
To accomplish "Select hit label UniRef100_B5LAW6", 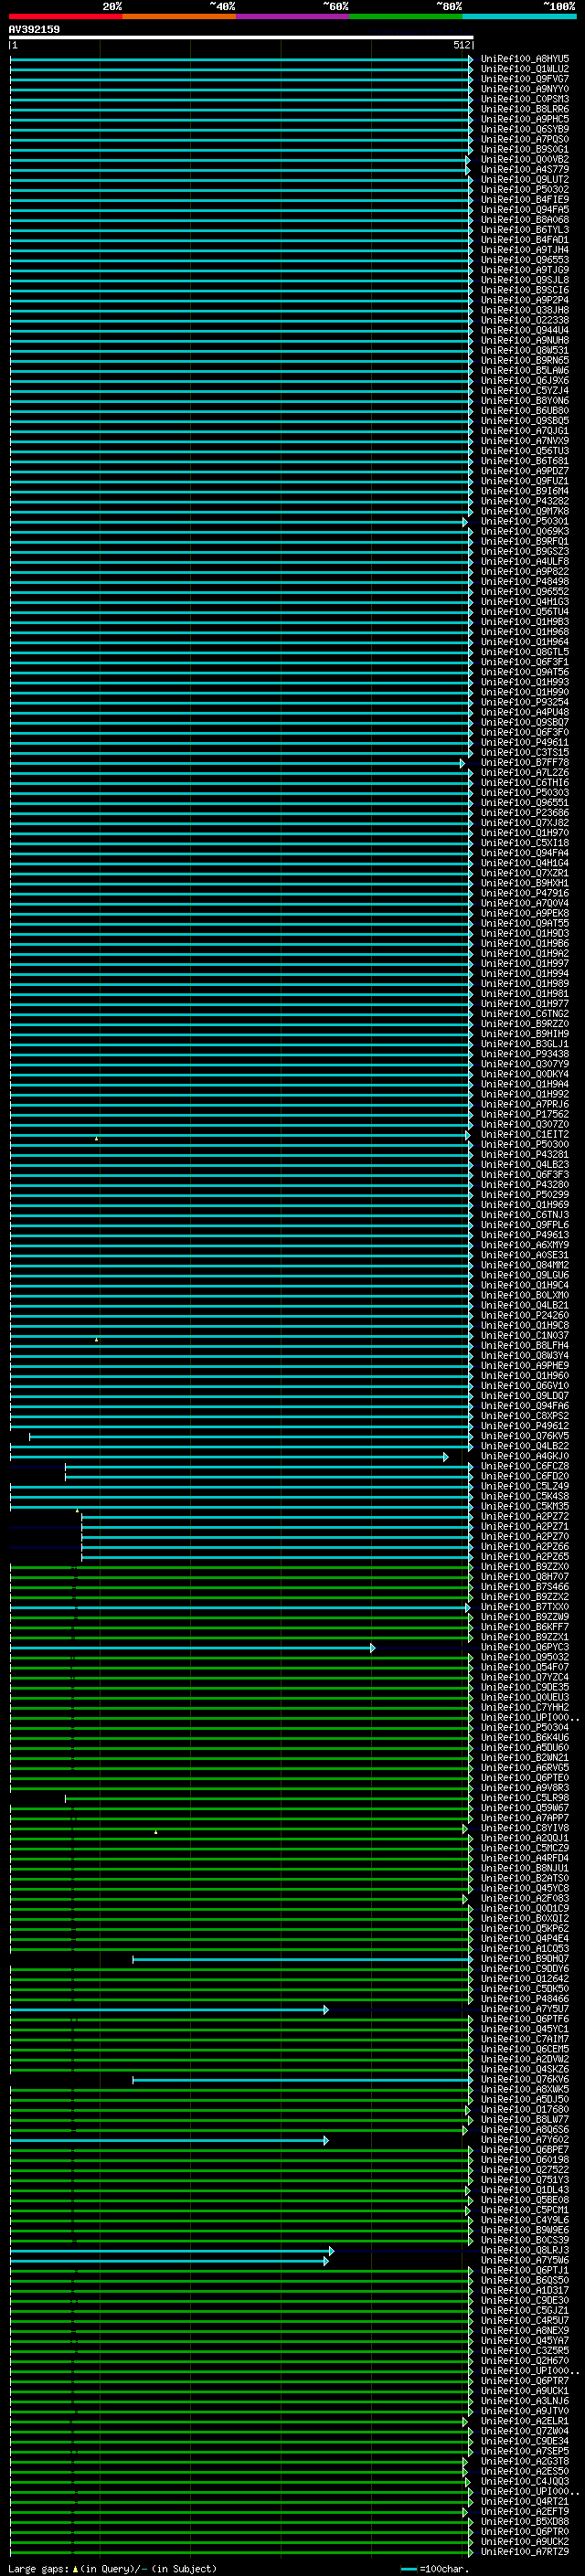I will point(525,370).
